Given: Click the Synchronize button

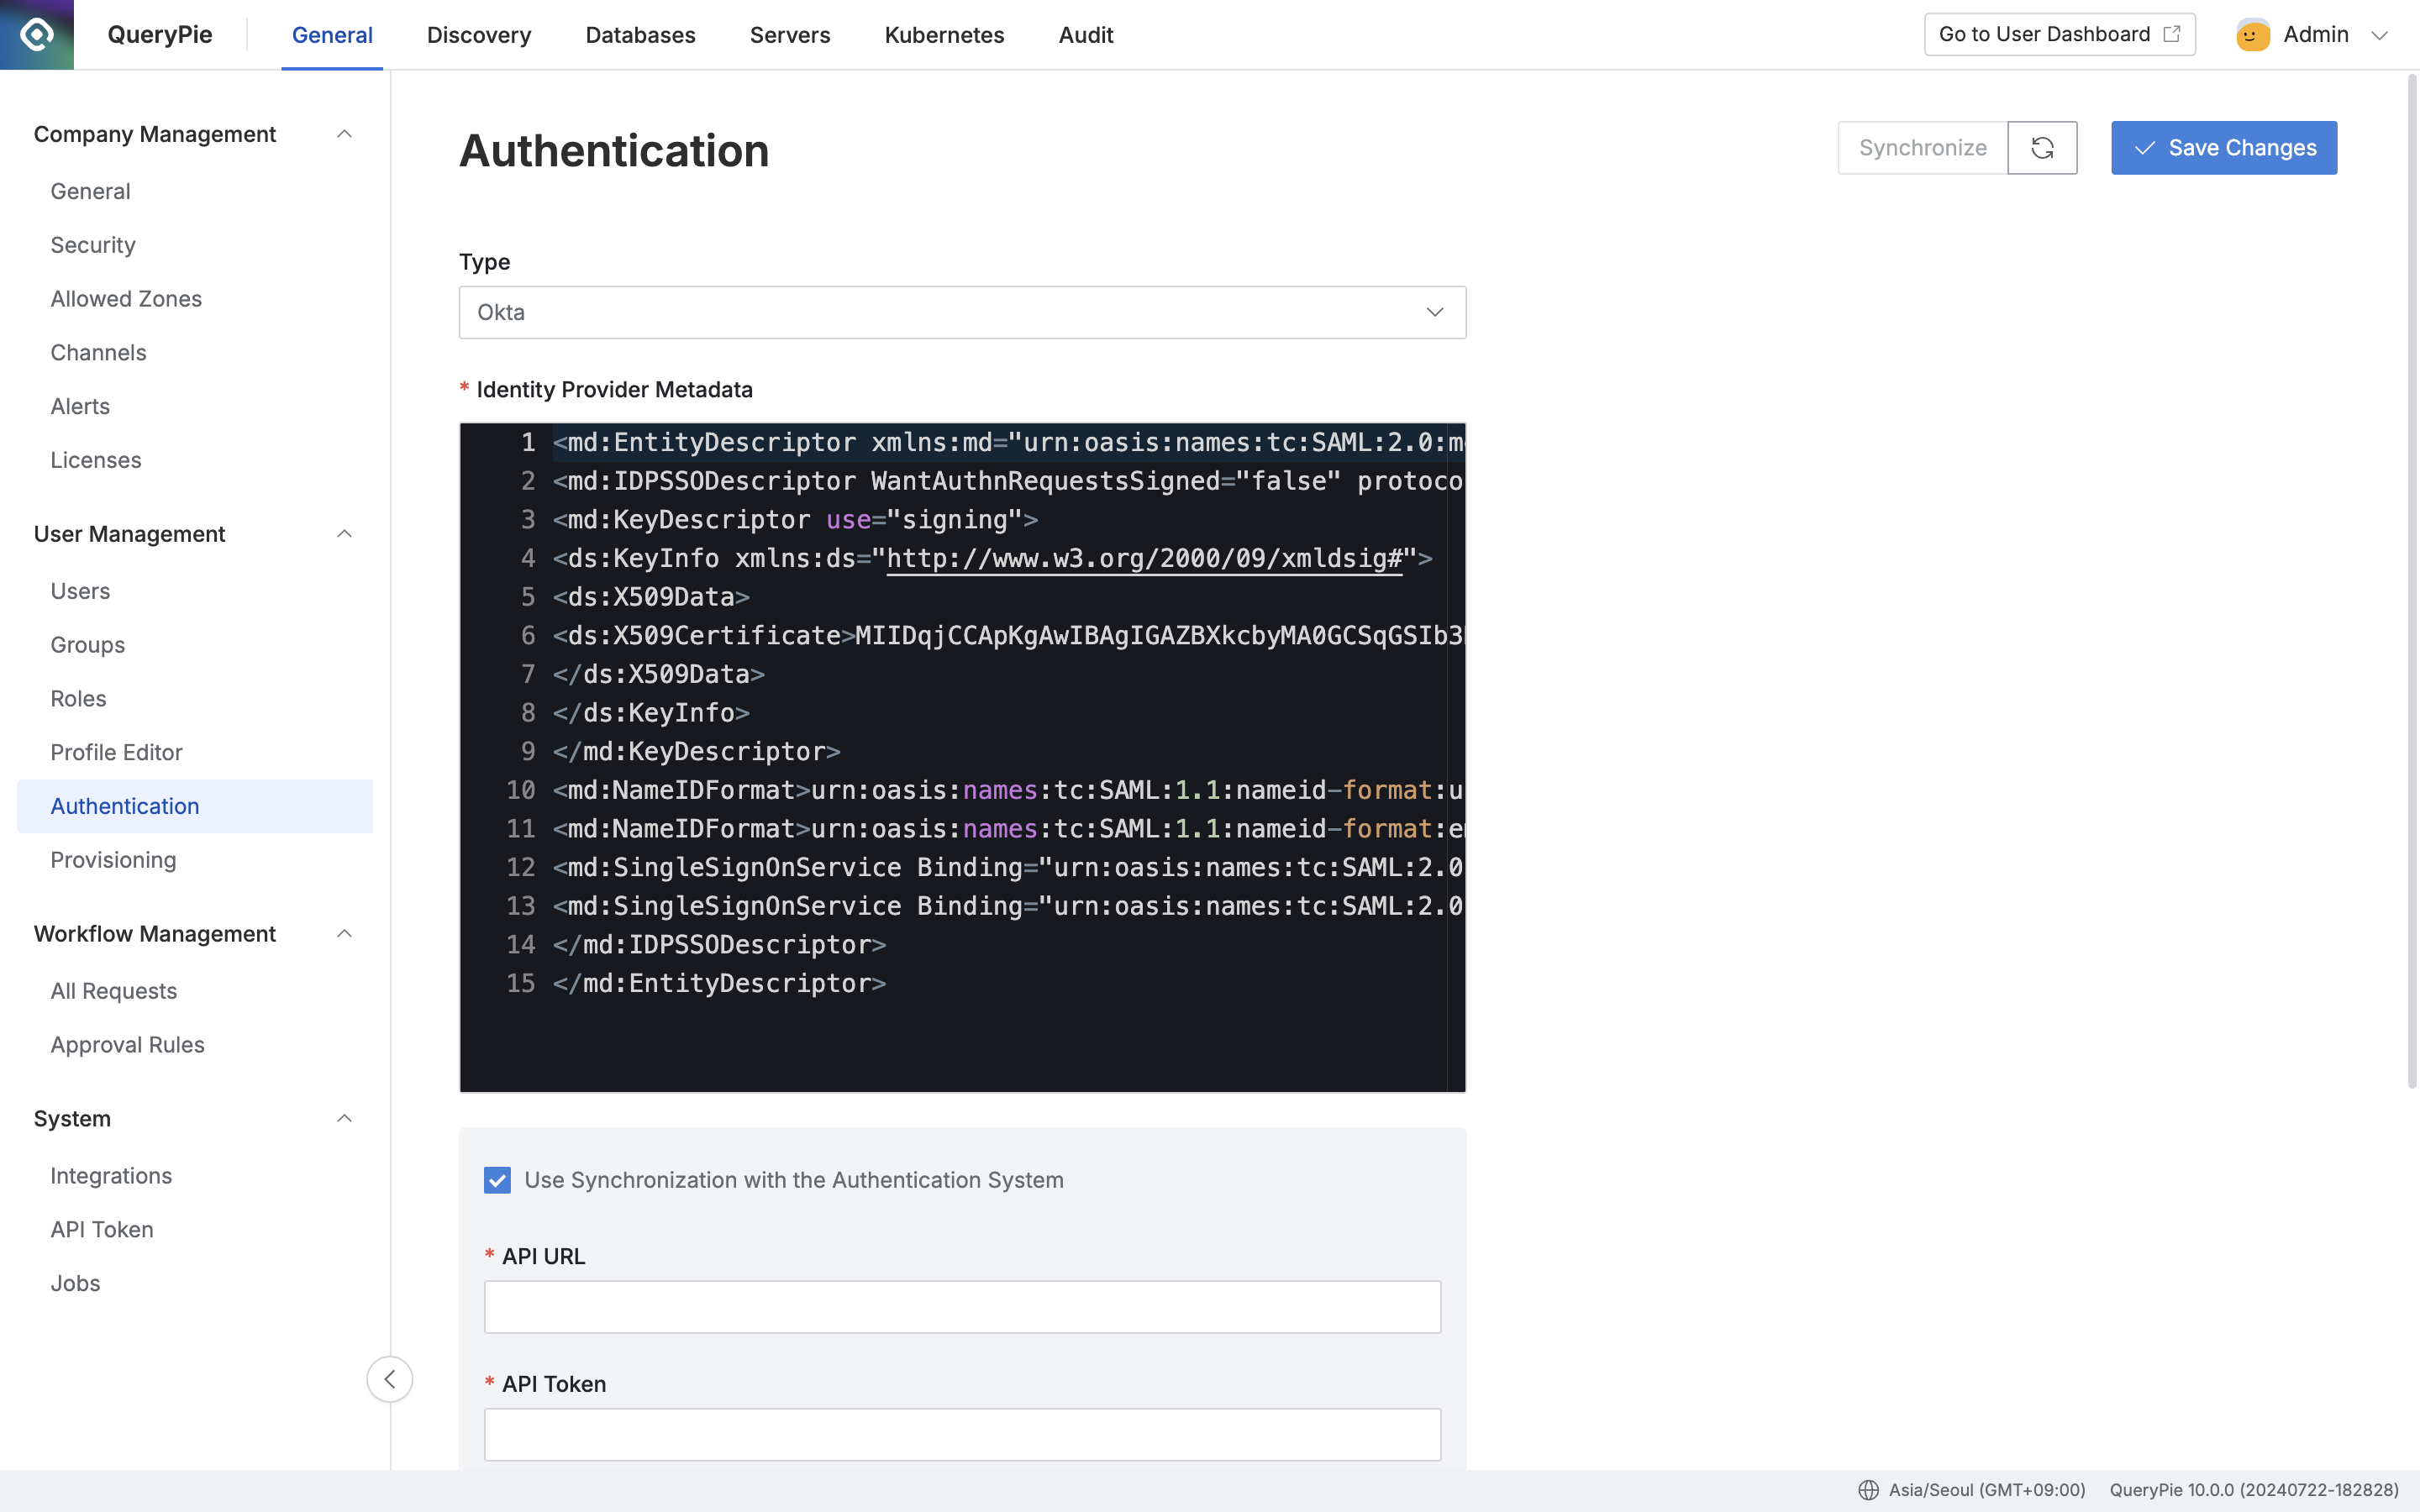Looking at the screenshot, I should pyautogui.click(x=1922, y=148).
